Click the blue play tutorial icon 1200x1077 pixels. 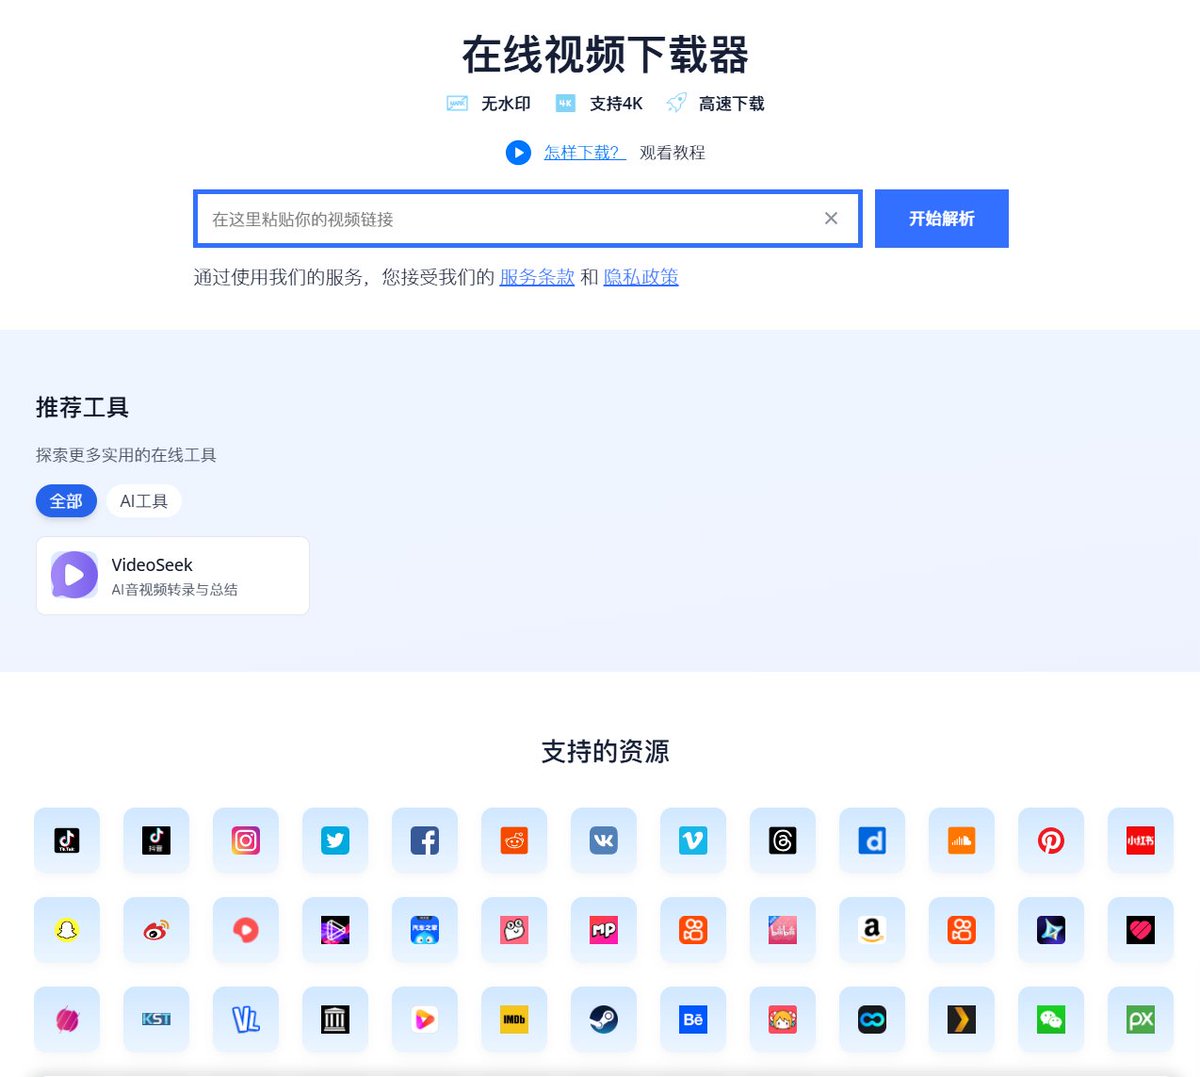(518, 152)
